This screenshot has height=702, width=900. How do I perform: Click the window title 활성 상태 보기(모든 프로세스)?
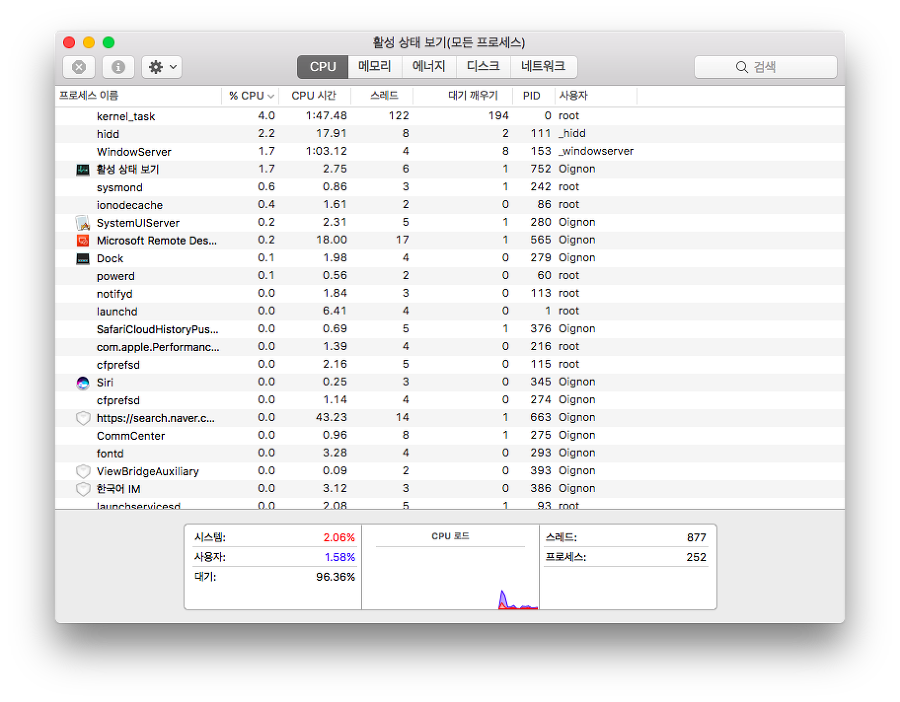coord(449,42)
